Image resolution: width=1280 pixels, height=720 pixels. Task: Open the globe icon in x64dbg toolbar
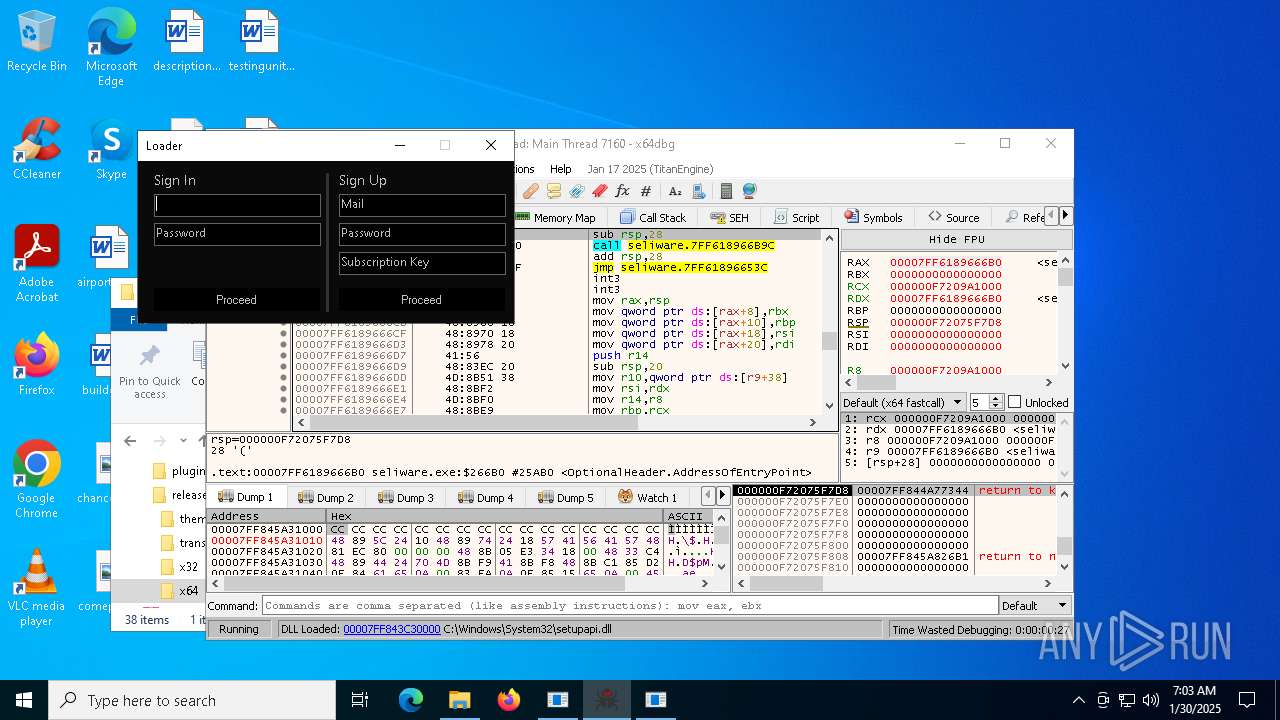(749, 191)
